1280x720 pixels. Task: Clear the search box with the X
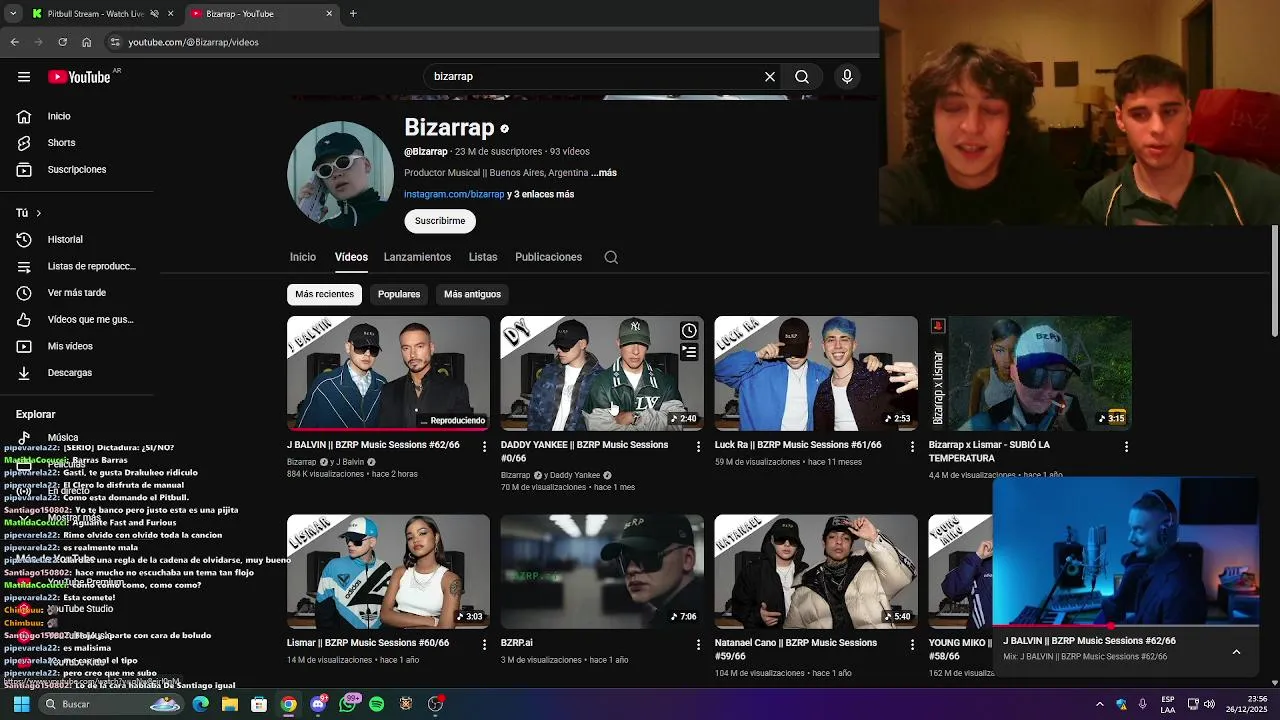770,77
